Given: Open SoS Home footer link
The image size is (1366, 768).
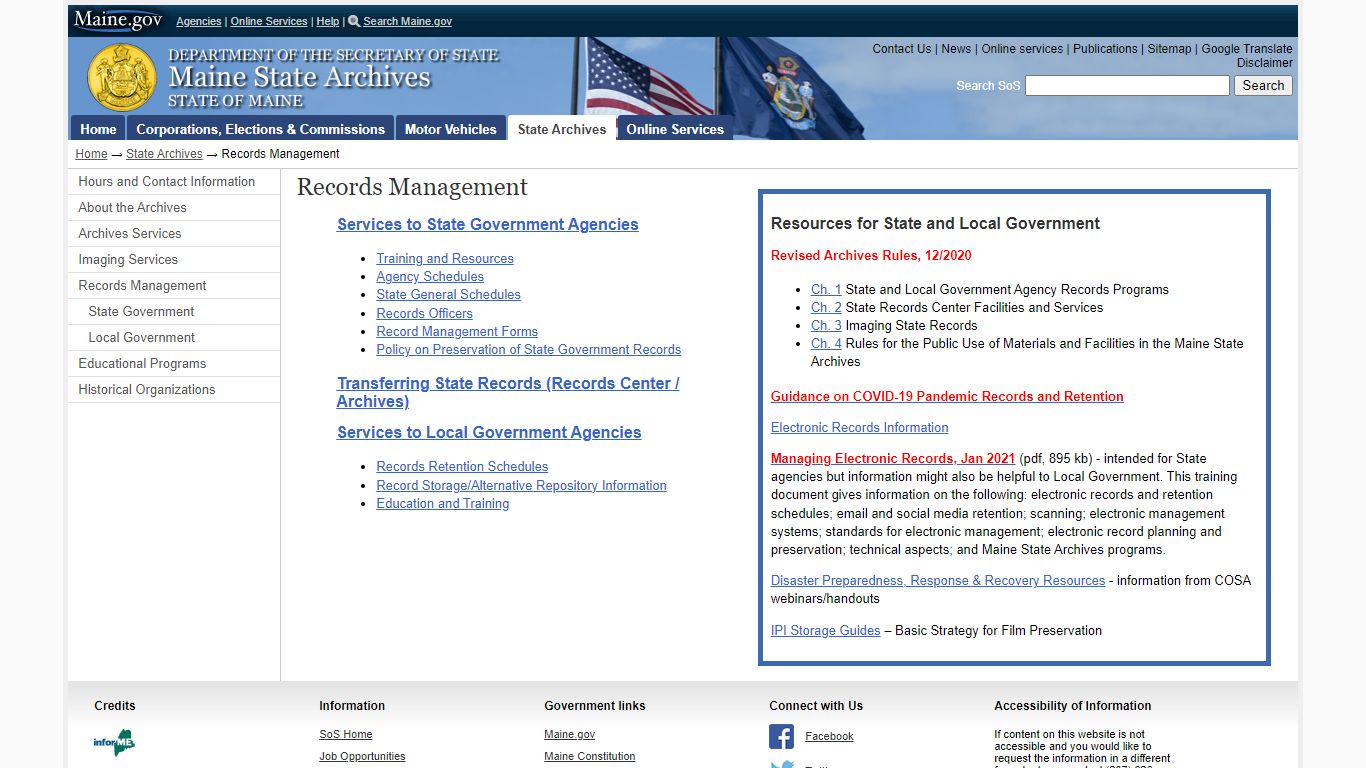Looking at the screenshot, I should (346, 734).
